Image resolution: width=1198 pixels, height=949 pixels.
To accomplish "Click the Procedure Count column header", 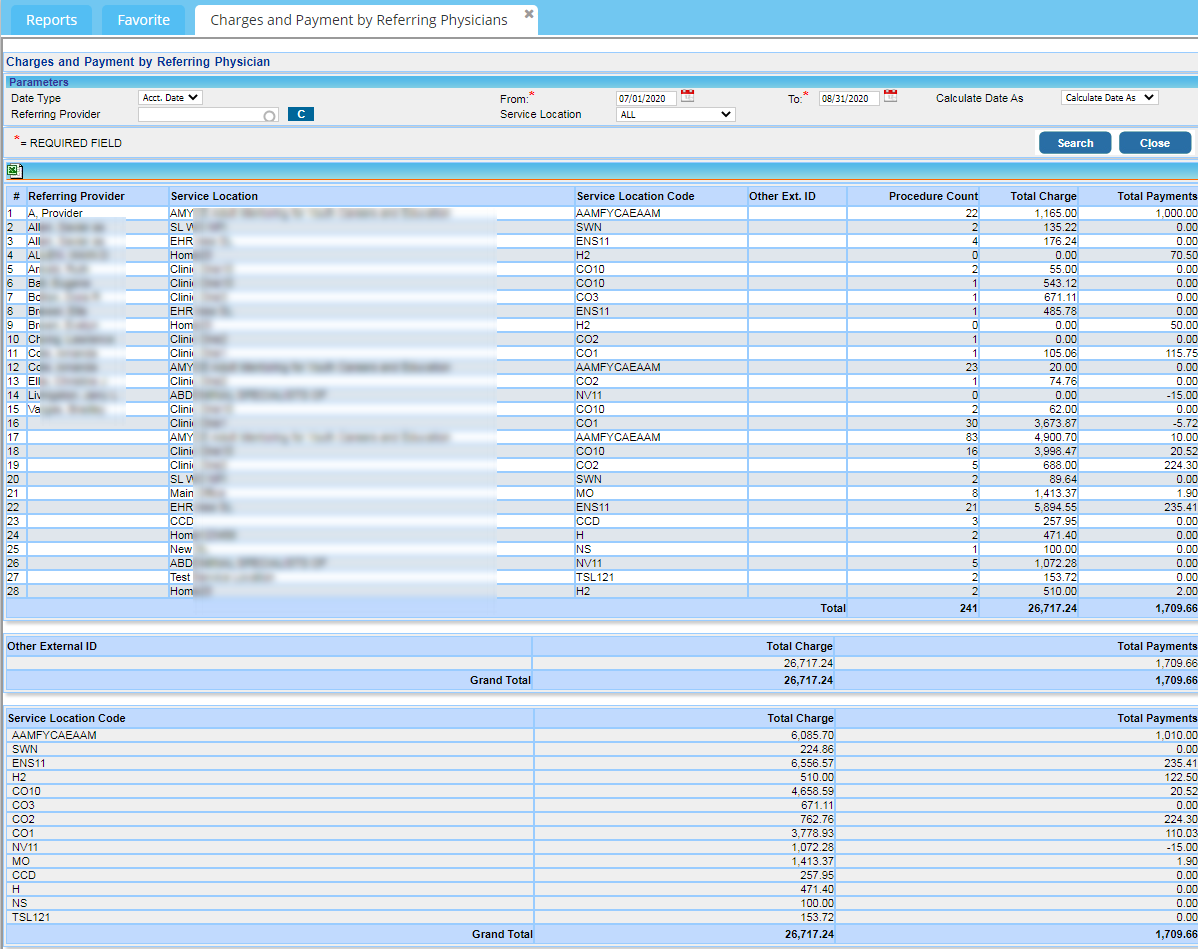I will click(x=932, y=196).
